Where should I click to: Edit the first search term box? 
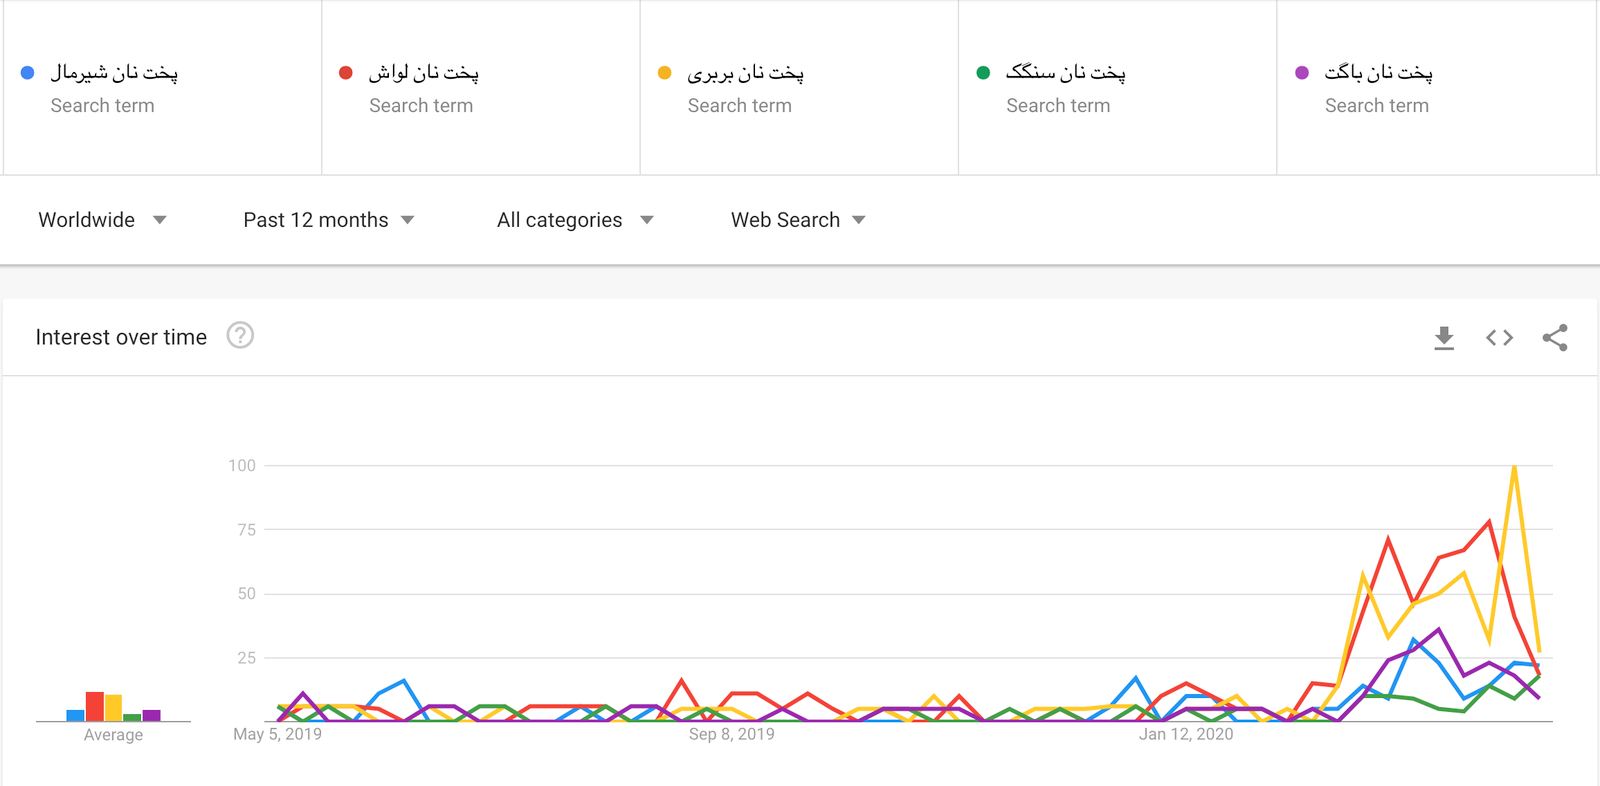[114, 73]
